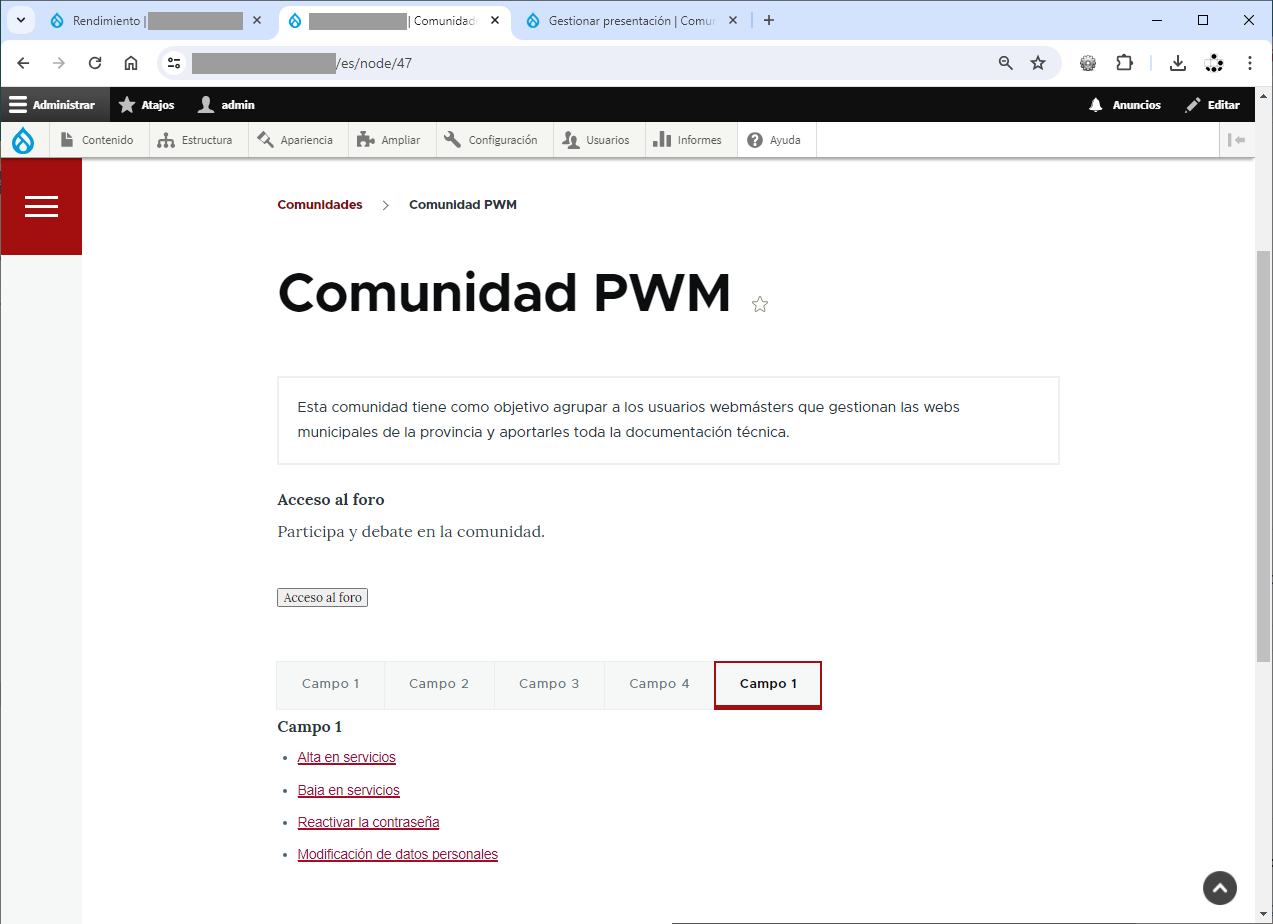Go forward in browser history
The height and width of the screenshot is (924, 1273).
click(59, 63)
